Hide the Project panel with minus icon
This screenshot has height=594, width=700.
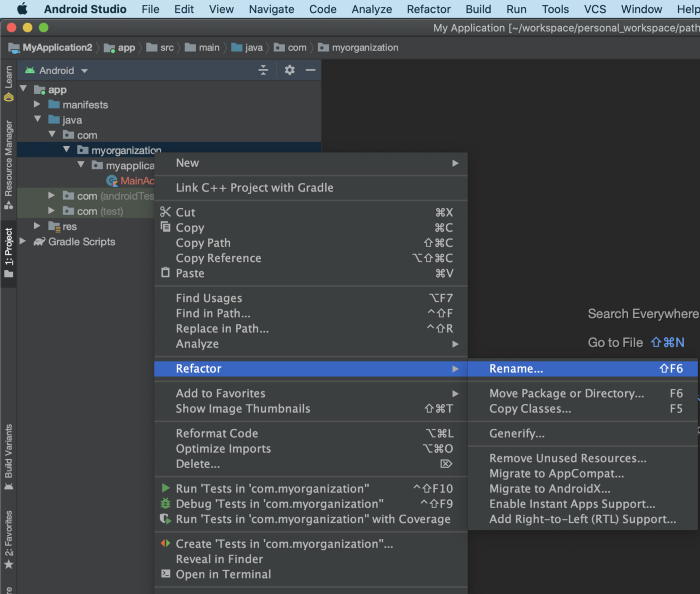[x=311, y=70]
